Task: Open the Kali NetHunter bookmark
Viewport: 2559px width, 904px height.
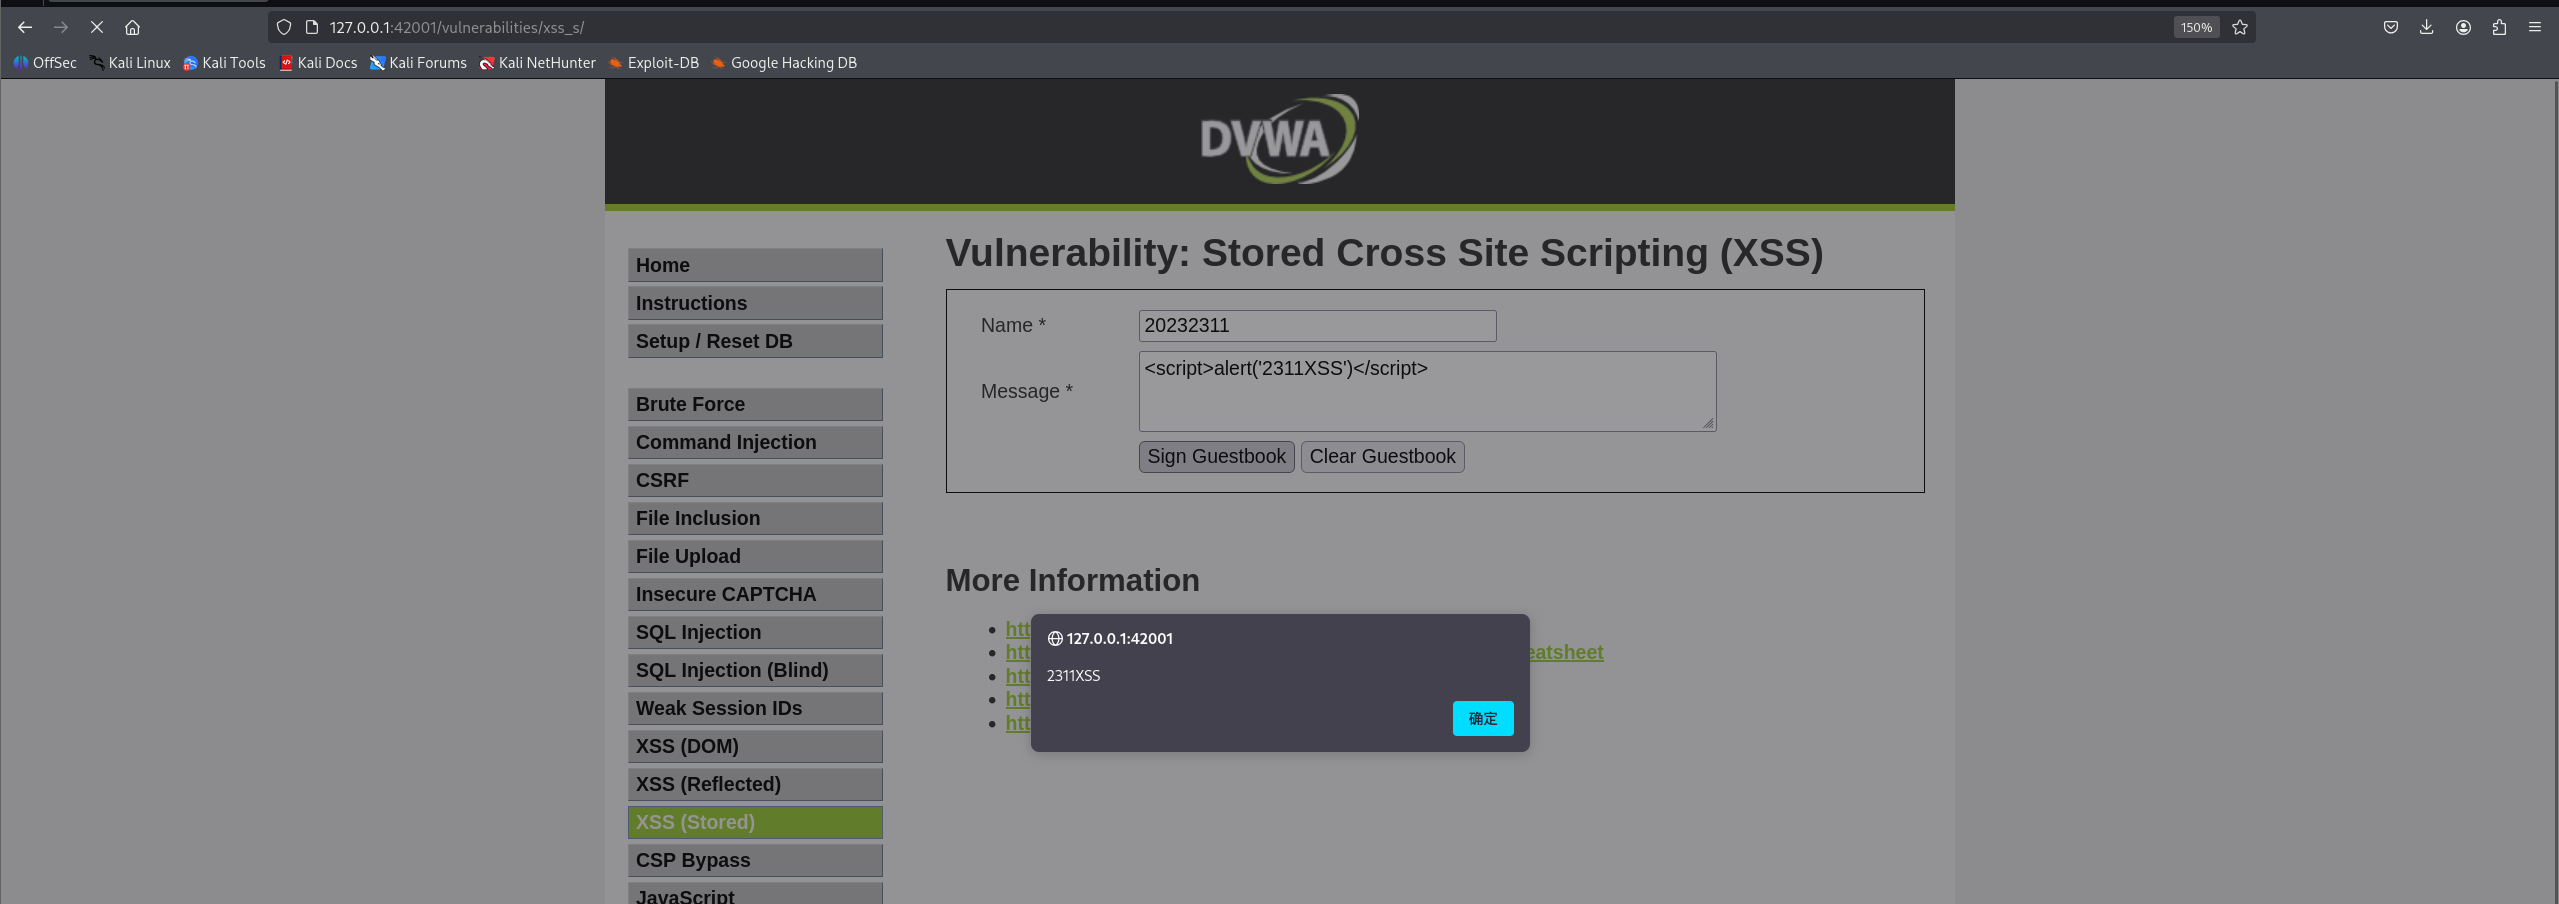Action: pyautogui.click(x=537, y=63)
